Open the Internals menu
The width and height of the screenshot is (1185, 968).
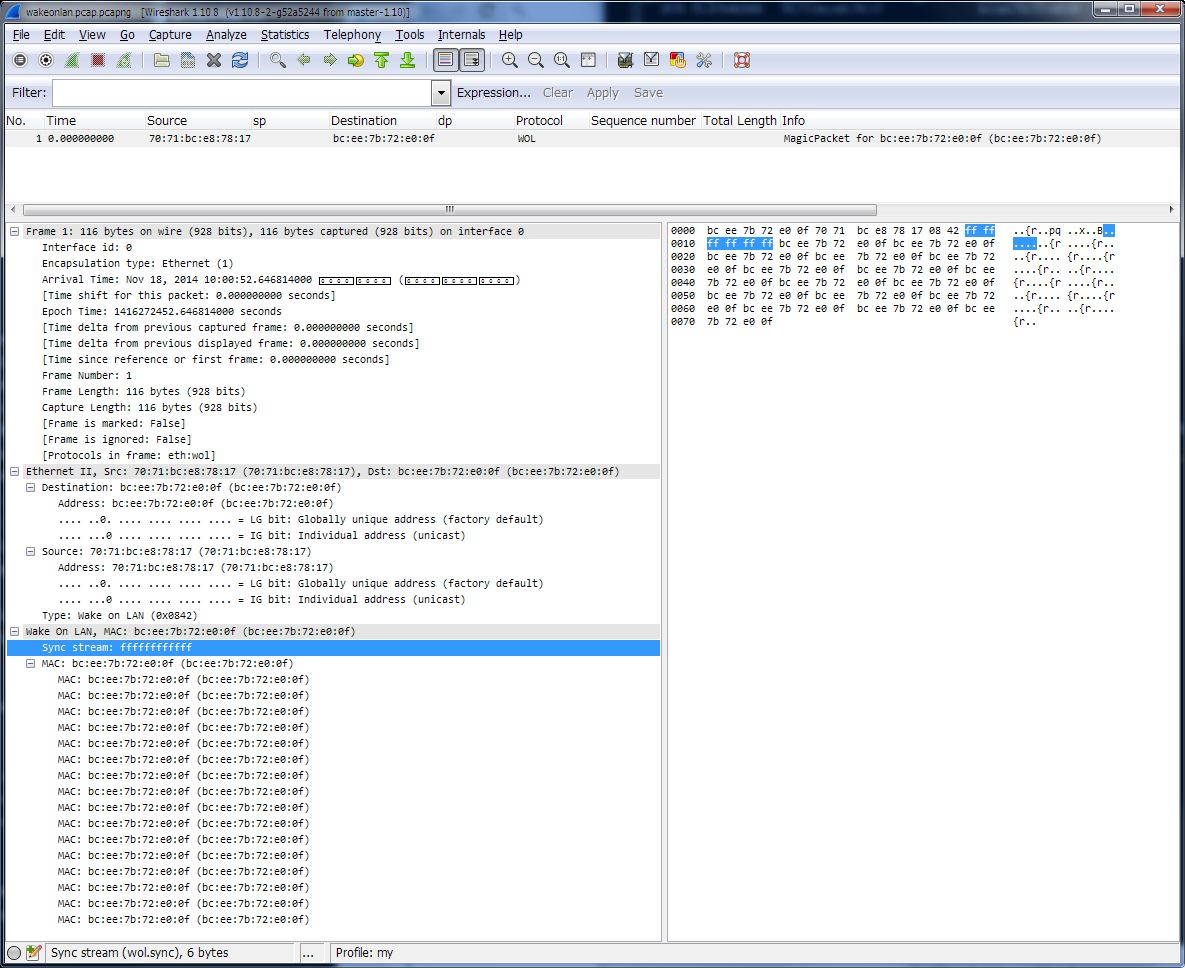tap(461, 35)
